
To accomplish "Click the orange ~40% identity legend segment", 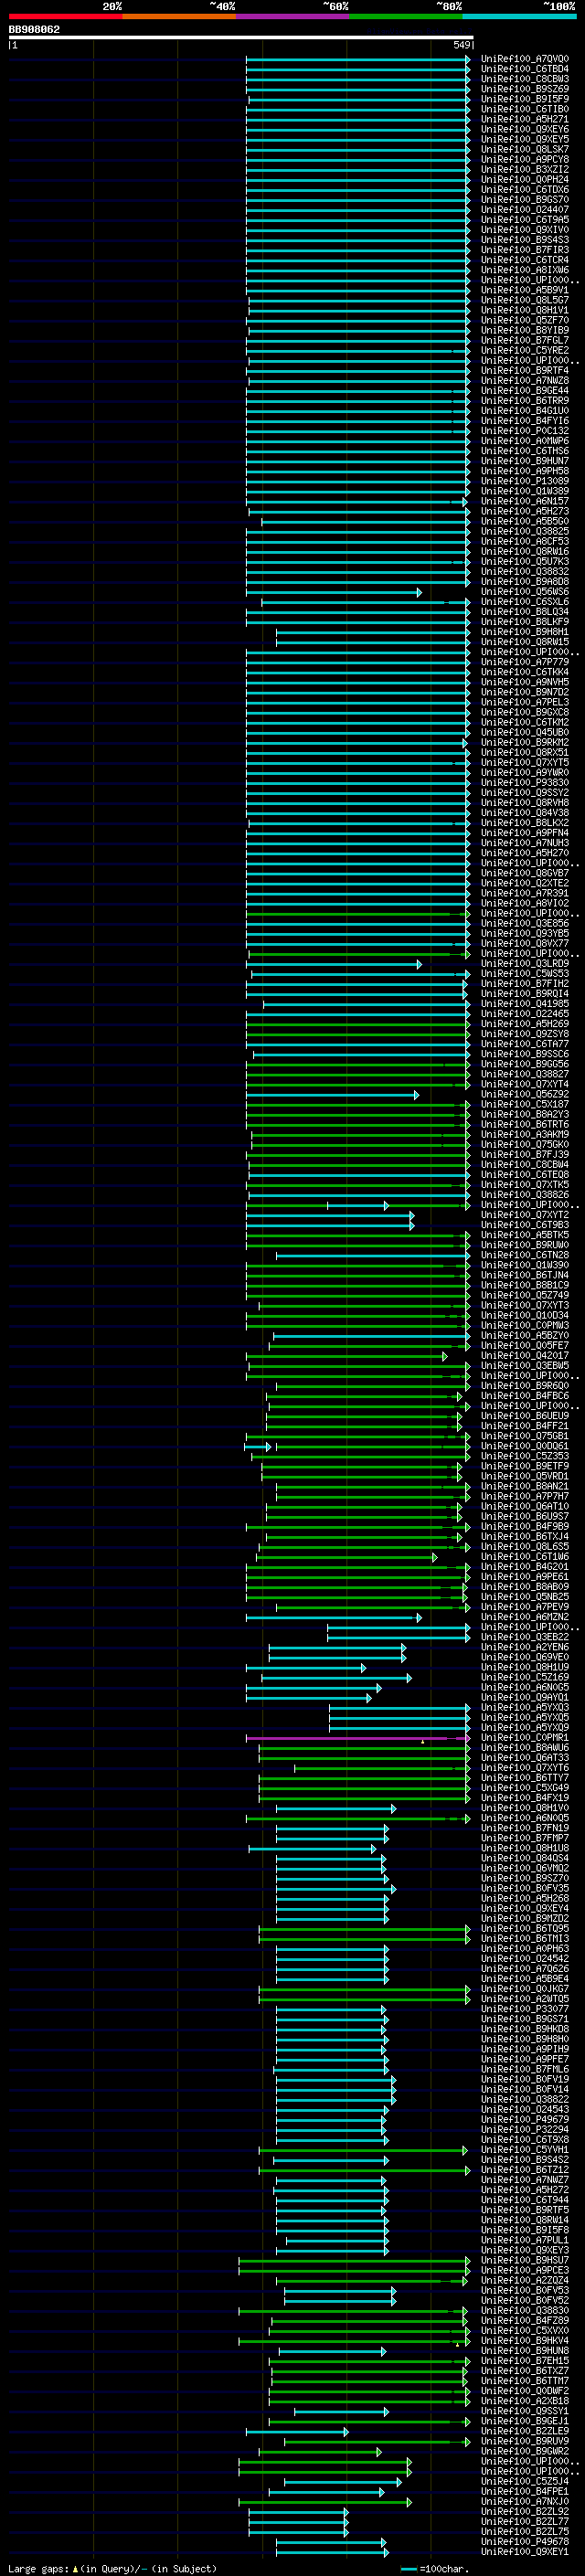I will click(179, 16).
